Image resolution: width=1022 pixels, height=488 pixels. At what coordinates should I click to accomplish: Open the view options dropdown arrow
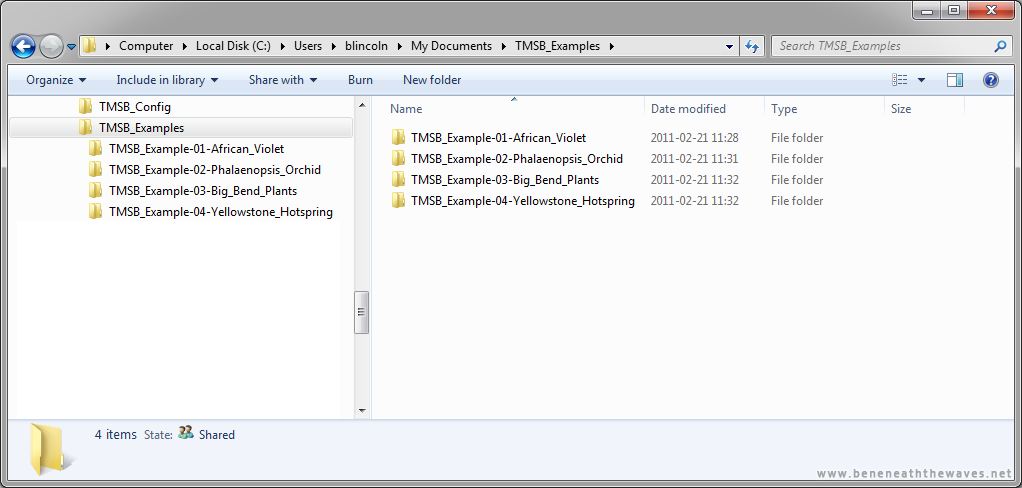click(921, 80)
